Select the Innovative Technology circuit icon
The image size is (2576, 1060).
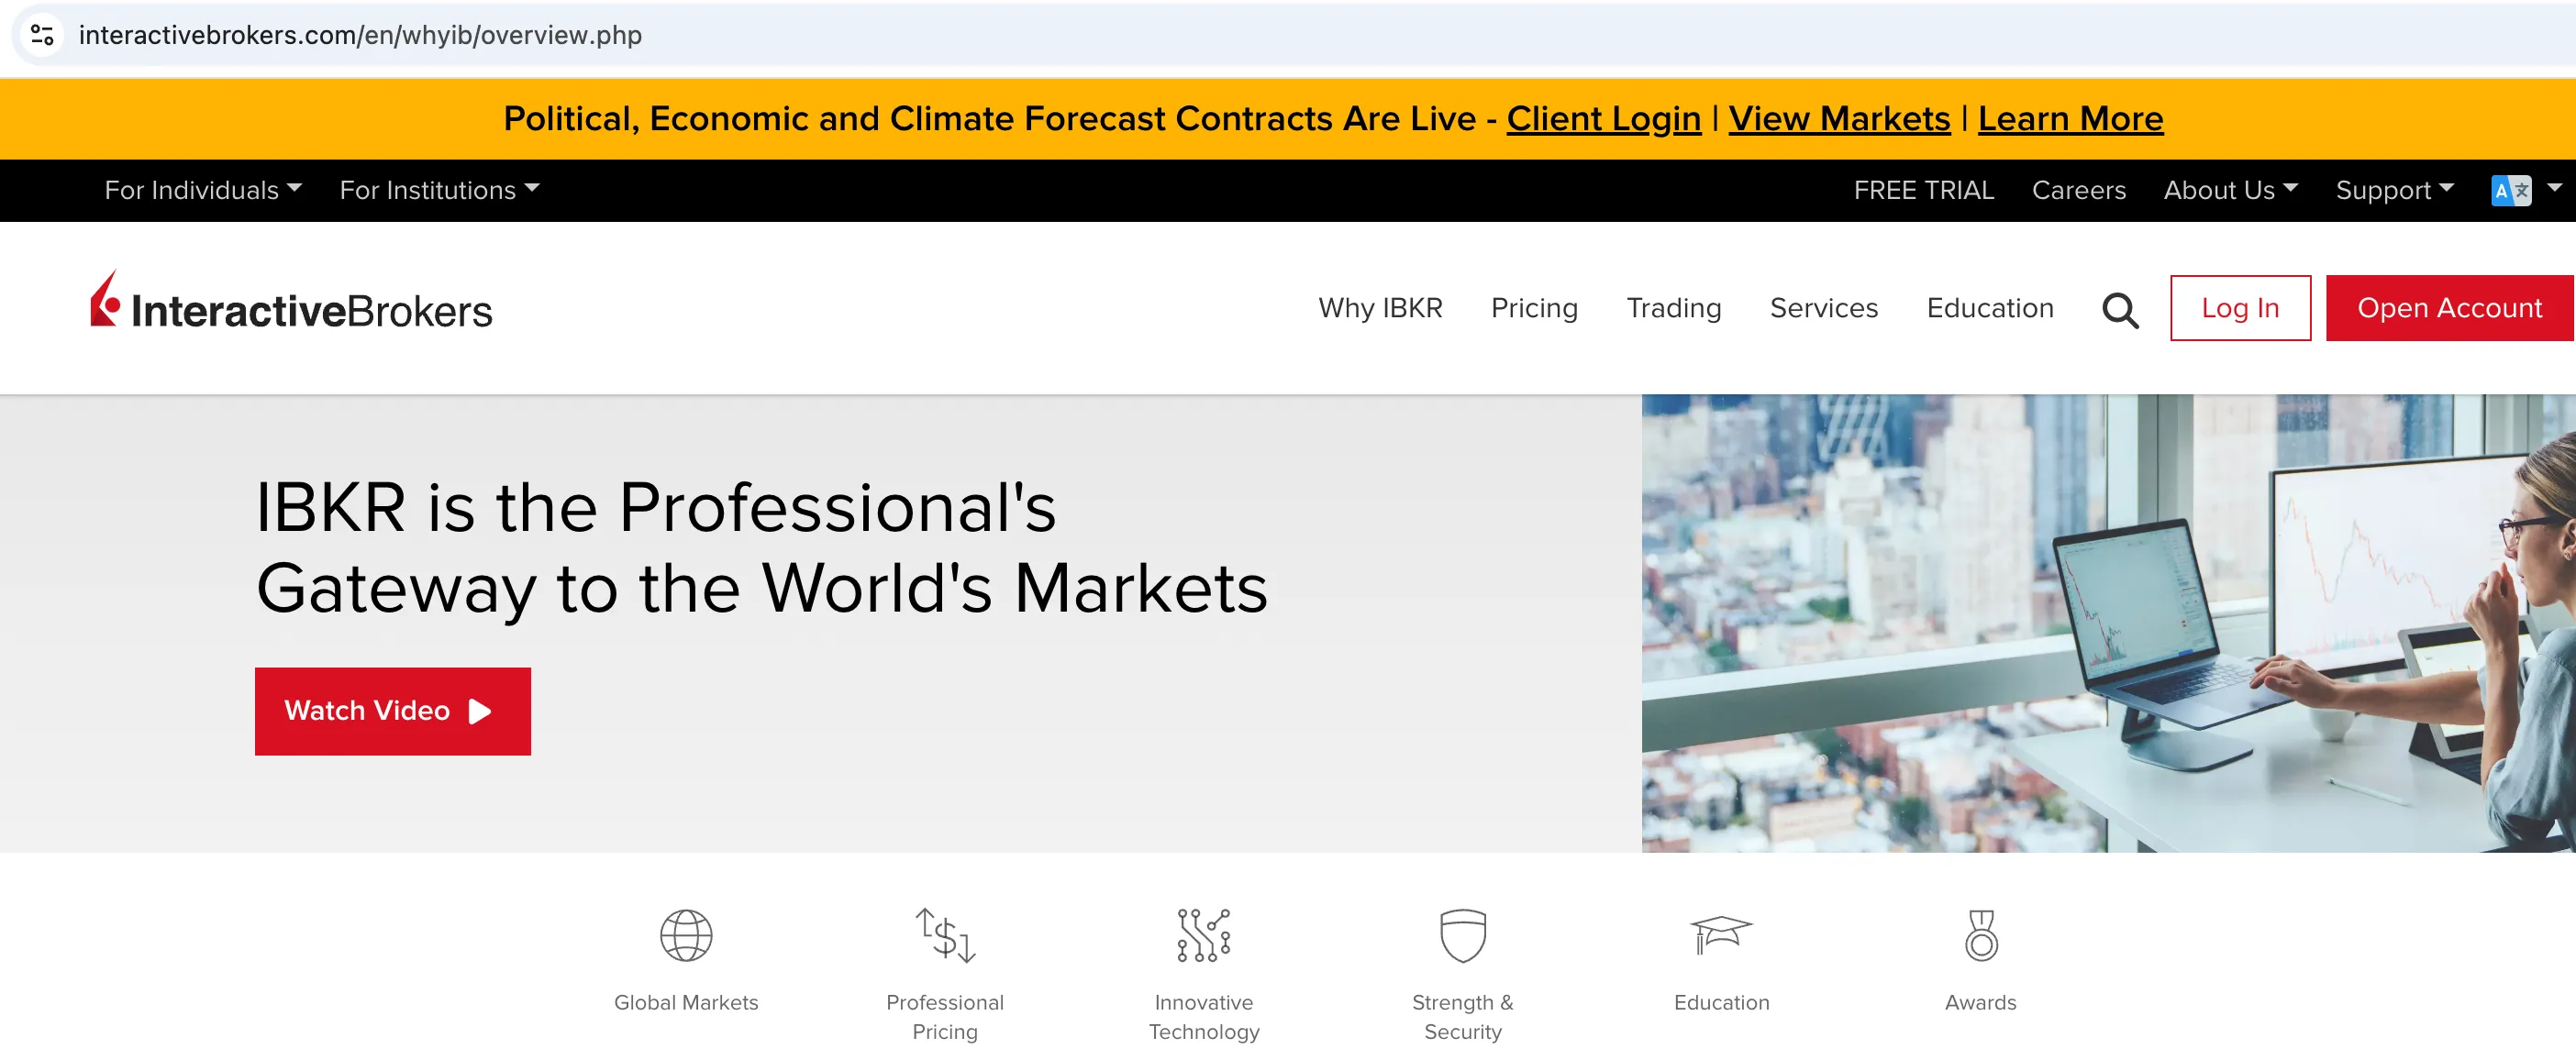click(x=1204, y=935)
